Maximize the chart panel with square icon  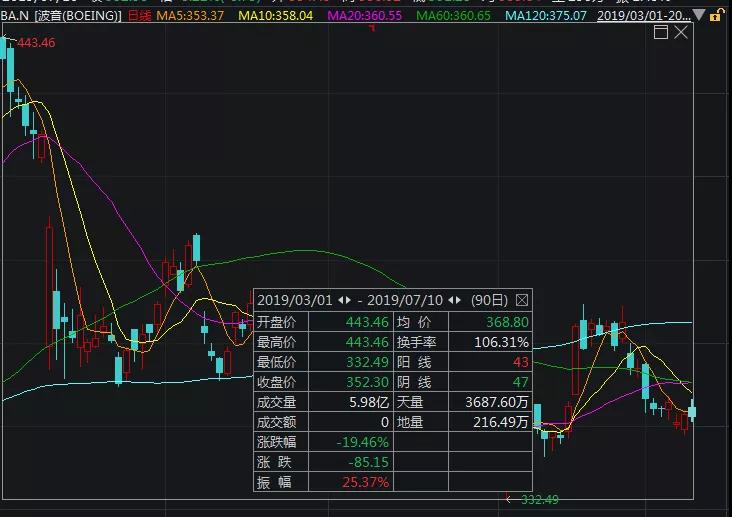point(661,32)
